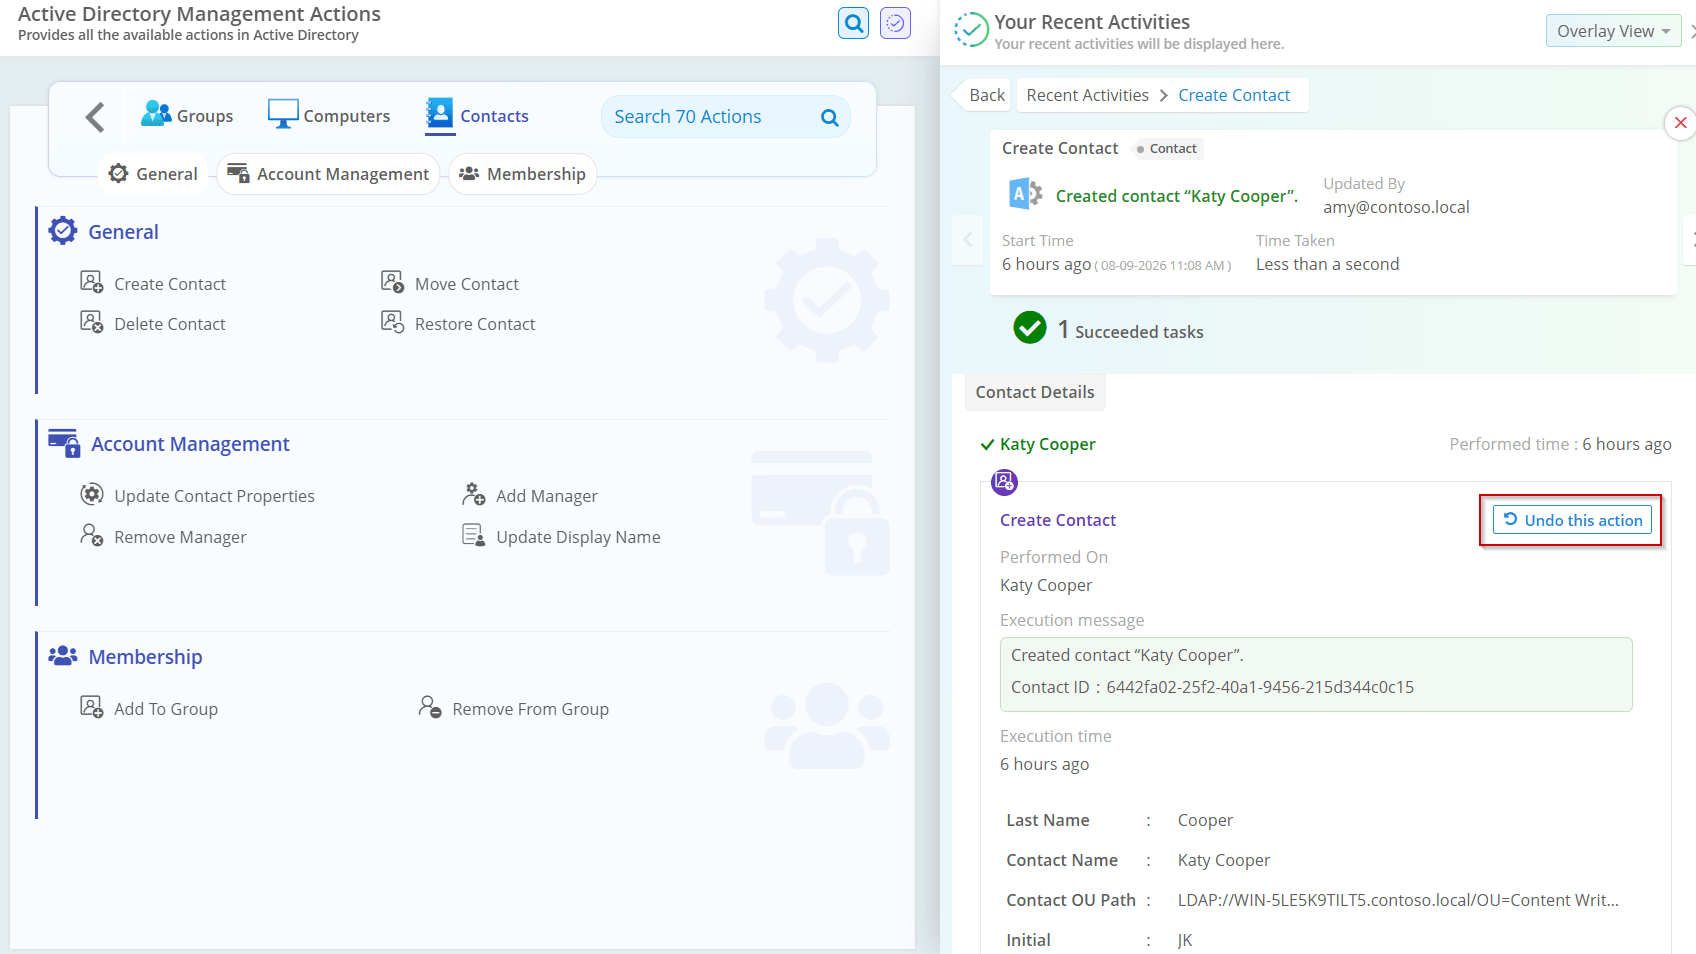Click the Back button in breadcrumb
The image size is (1696, 954).
tap(987, 95)
